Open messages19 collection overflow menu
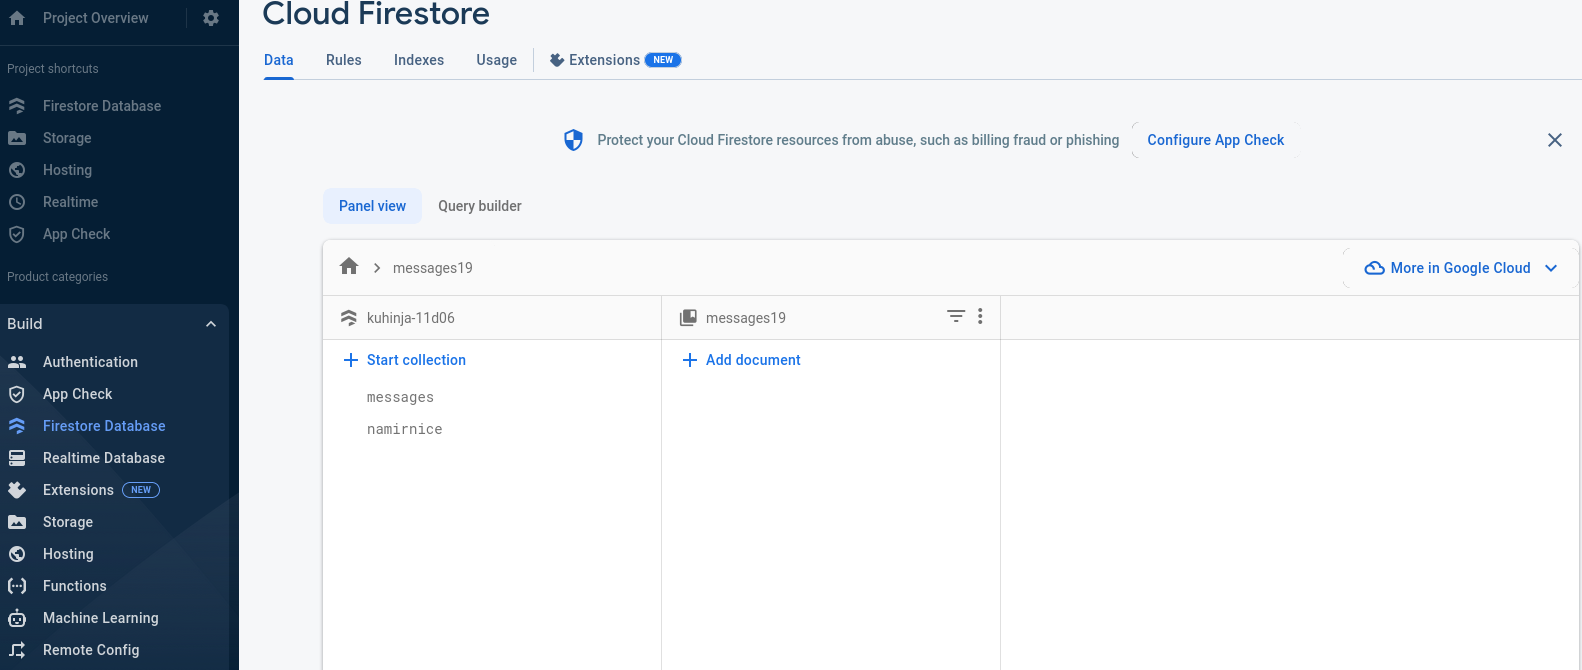Image resolution: width=1582 pixels, height=670 pixels. pyautogui.click(x=980, y=316)
